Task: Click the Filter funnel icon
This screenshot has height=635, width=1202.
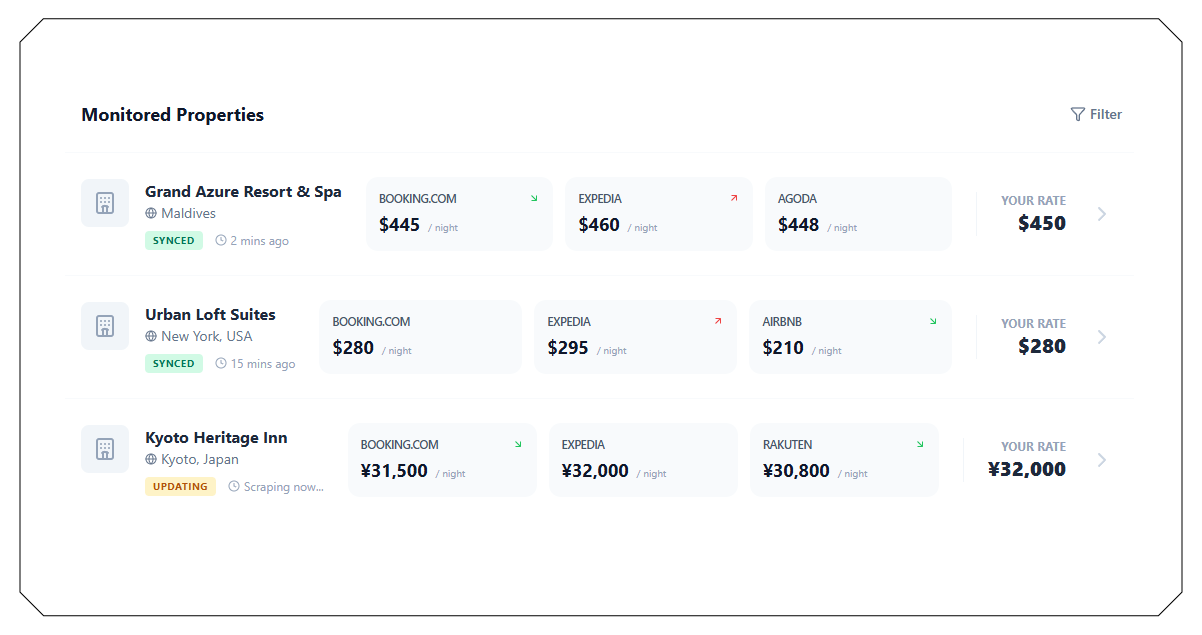Action: click(1077, 114)
